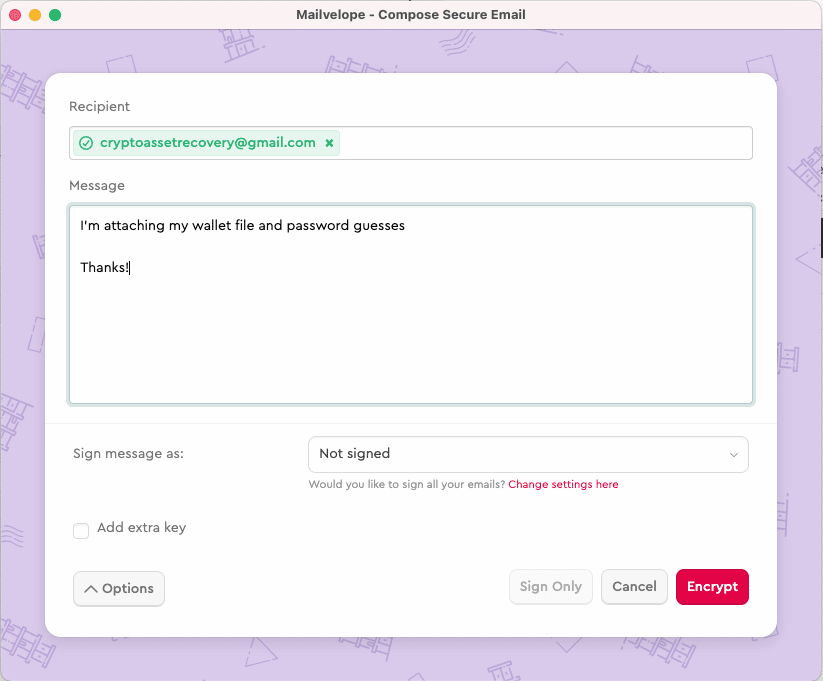Click the chevron arrow in the signing dropdown
The height and width of the screenshot is (681, 823).
pyautogui.click(x=734, y=455)
